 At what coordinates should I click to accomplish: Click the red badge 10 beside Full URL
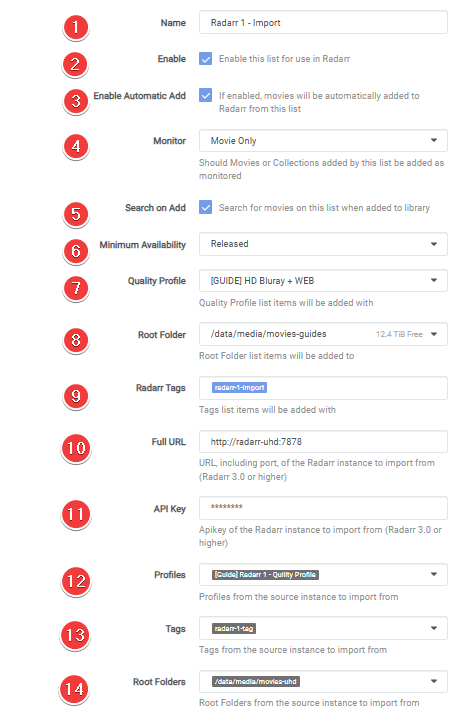[x=76, y=448]
